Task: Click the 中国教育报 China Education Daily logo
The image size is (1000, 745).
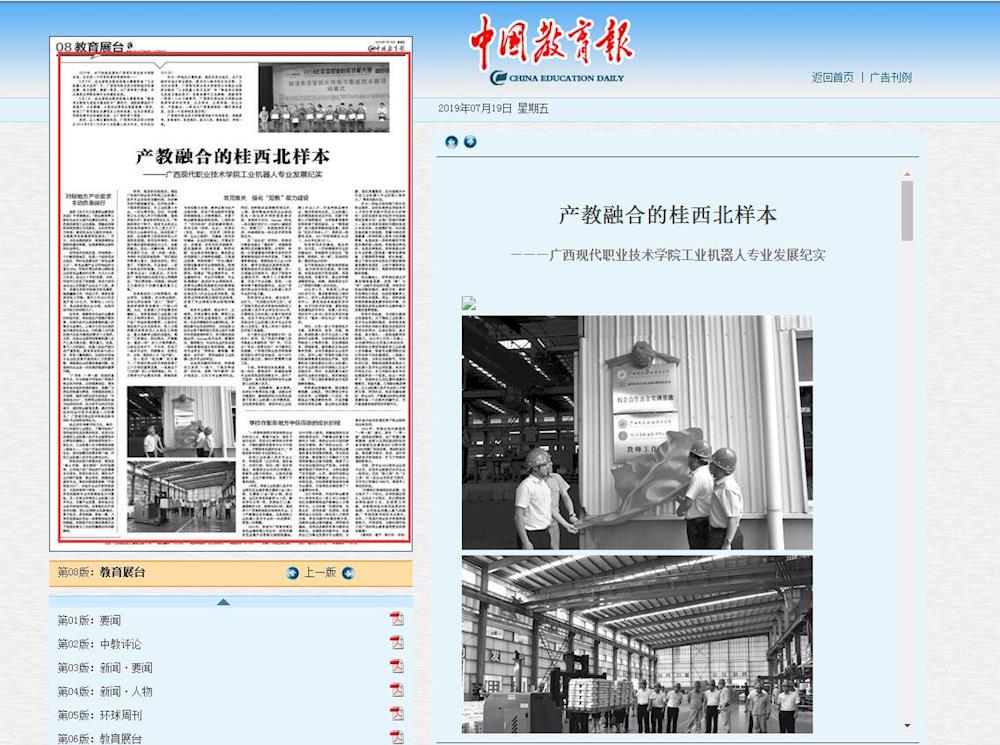Action: tap(552, 48)
